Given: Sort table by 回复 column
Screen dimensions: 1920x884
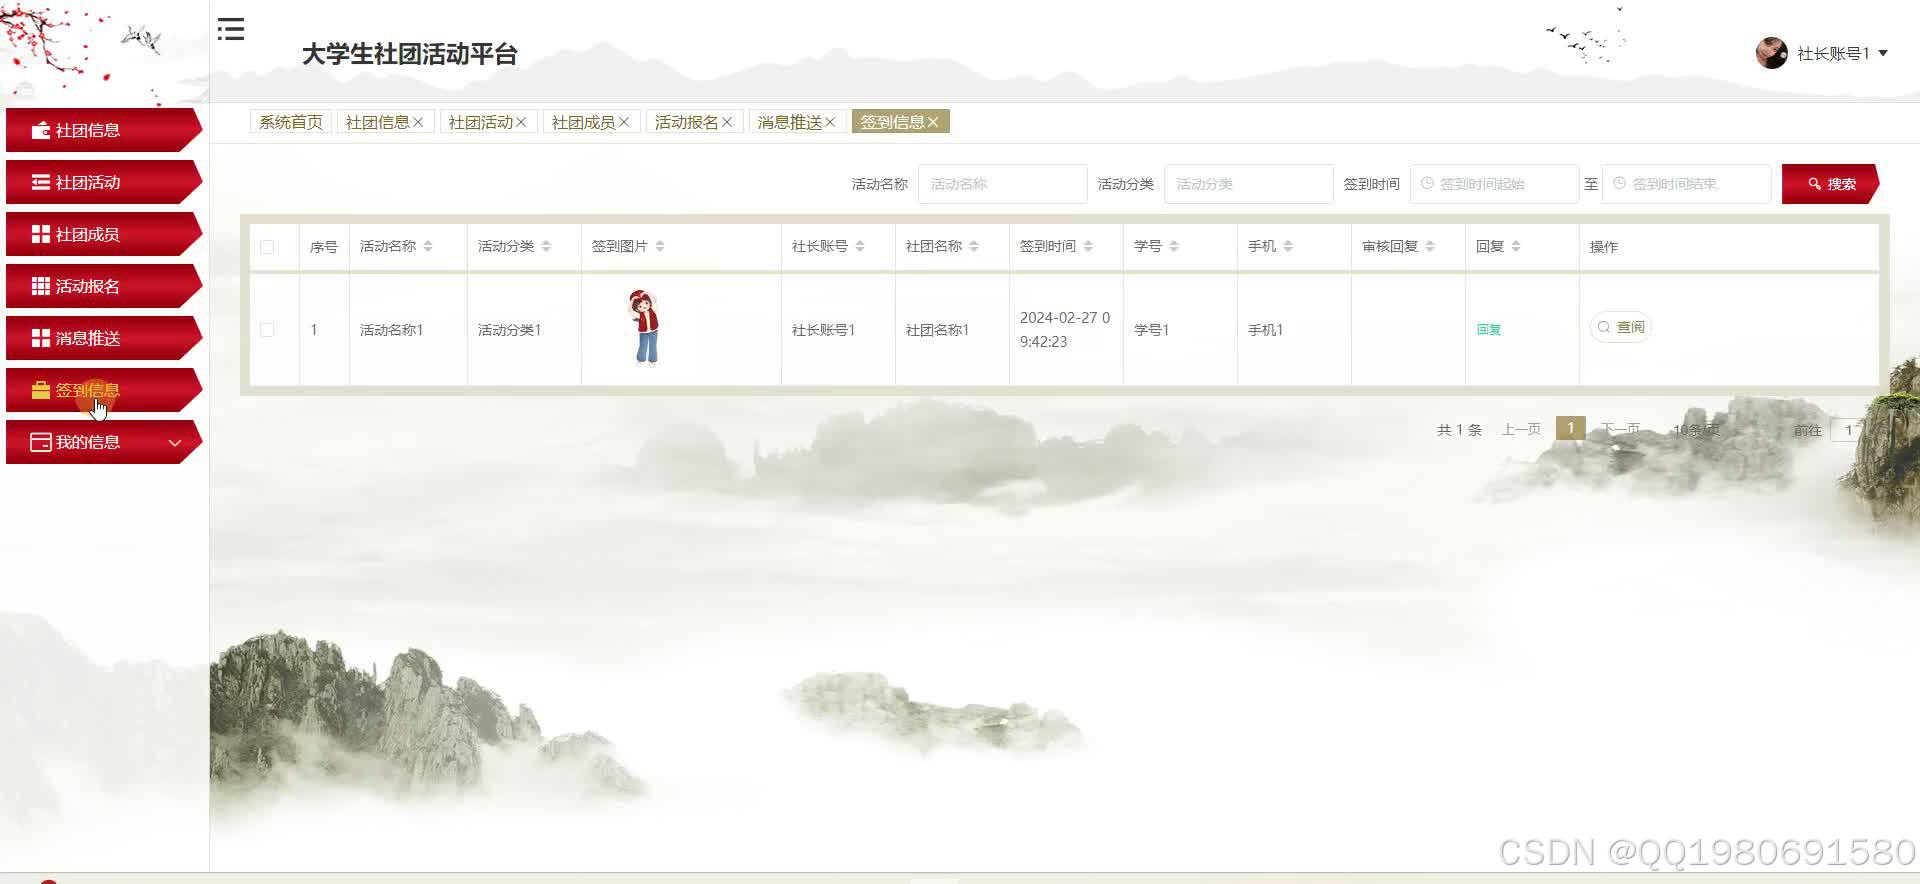Looking at the screenshot, I should coord(1516,246).
